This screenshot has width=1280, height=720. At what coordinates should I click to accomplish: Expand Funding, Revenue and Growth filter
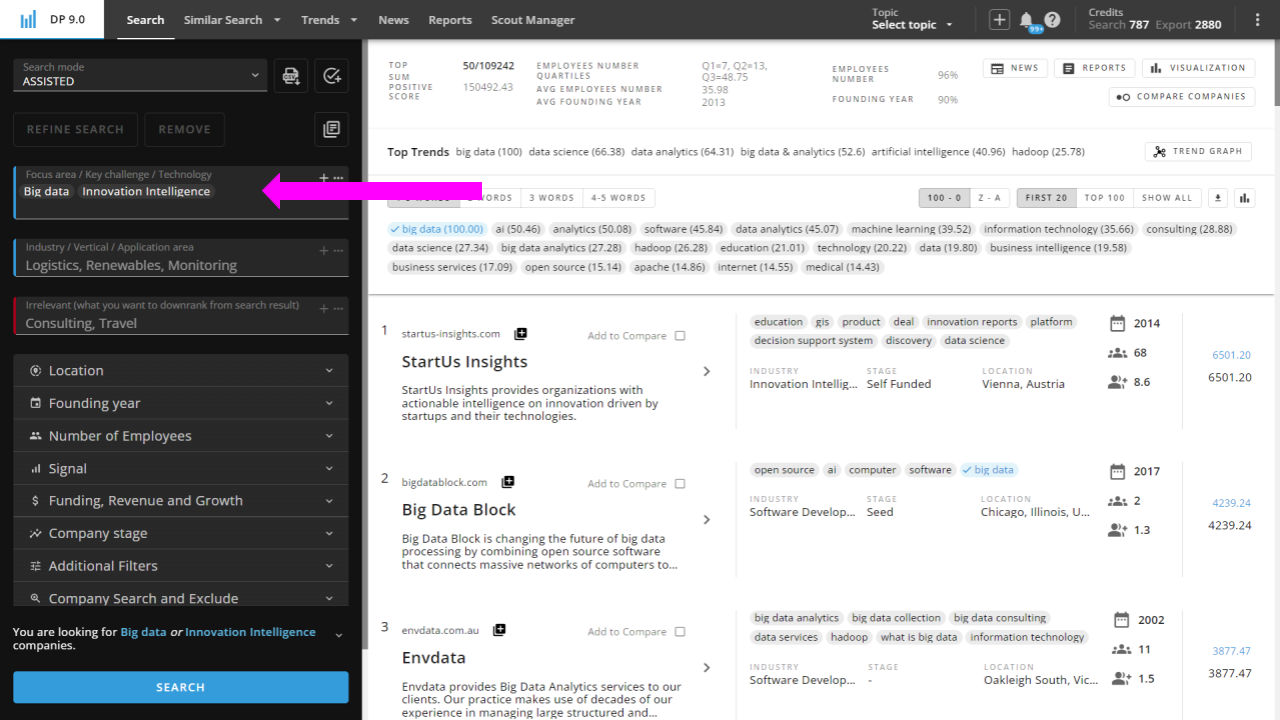click(181, 500)
